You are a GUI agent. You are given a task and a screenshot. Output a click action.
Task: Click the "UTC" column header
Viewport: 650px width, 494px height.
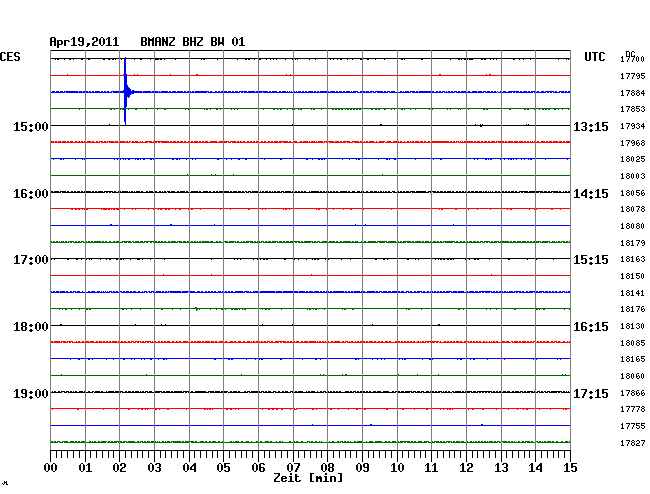[x=594, y=57]
